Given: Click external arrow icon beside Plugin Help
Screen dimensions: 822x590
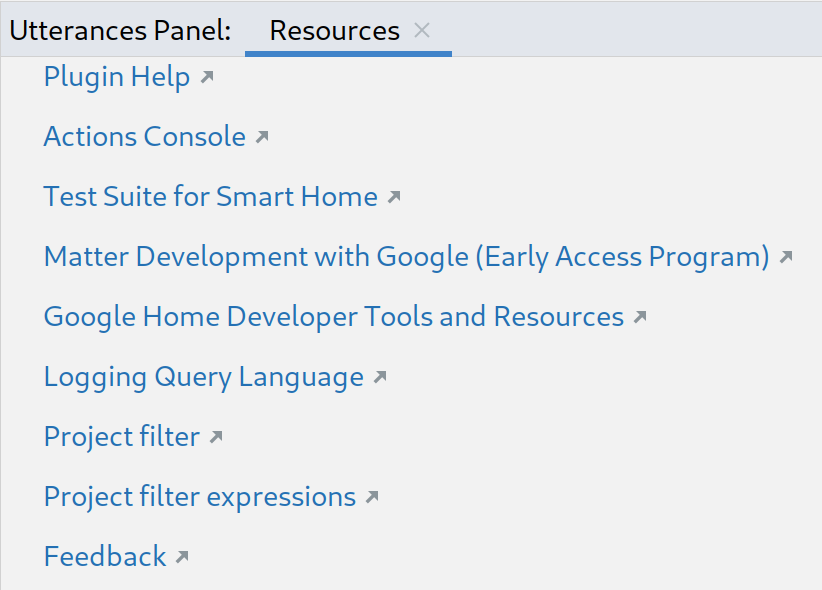Looking at the screenshot, I should pyautogui.click(x=207, y=77).
